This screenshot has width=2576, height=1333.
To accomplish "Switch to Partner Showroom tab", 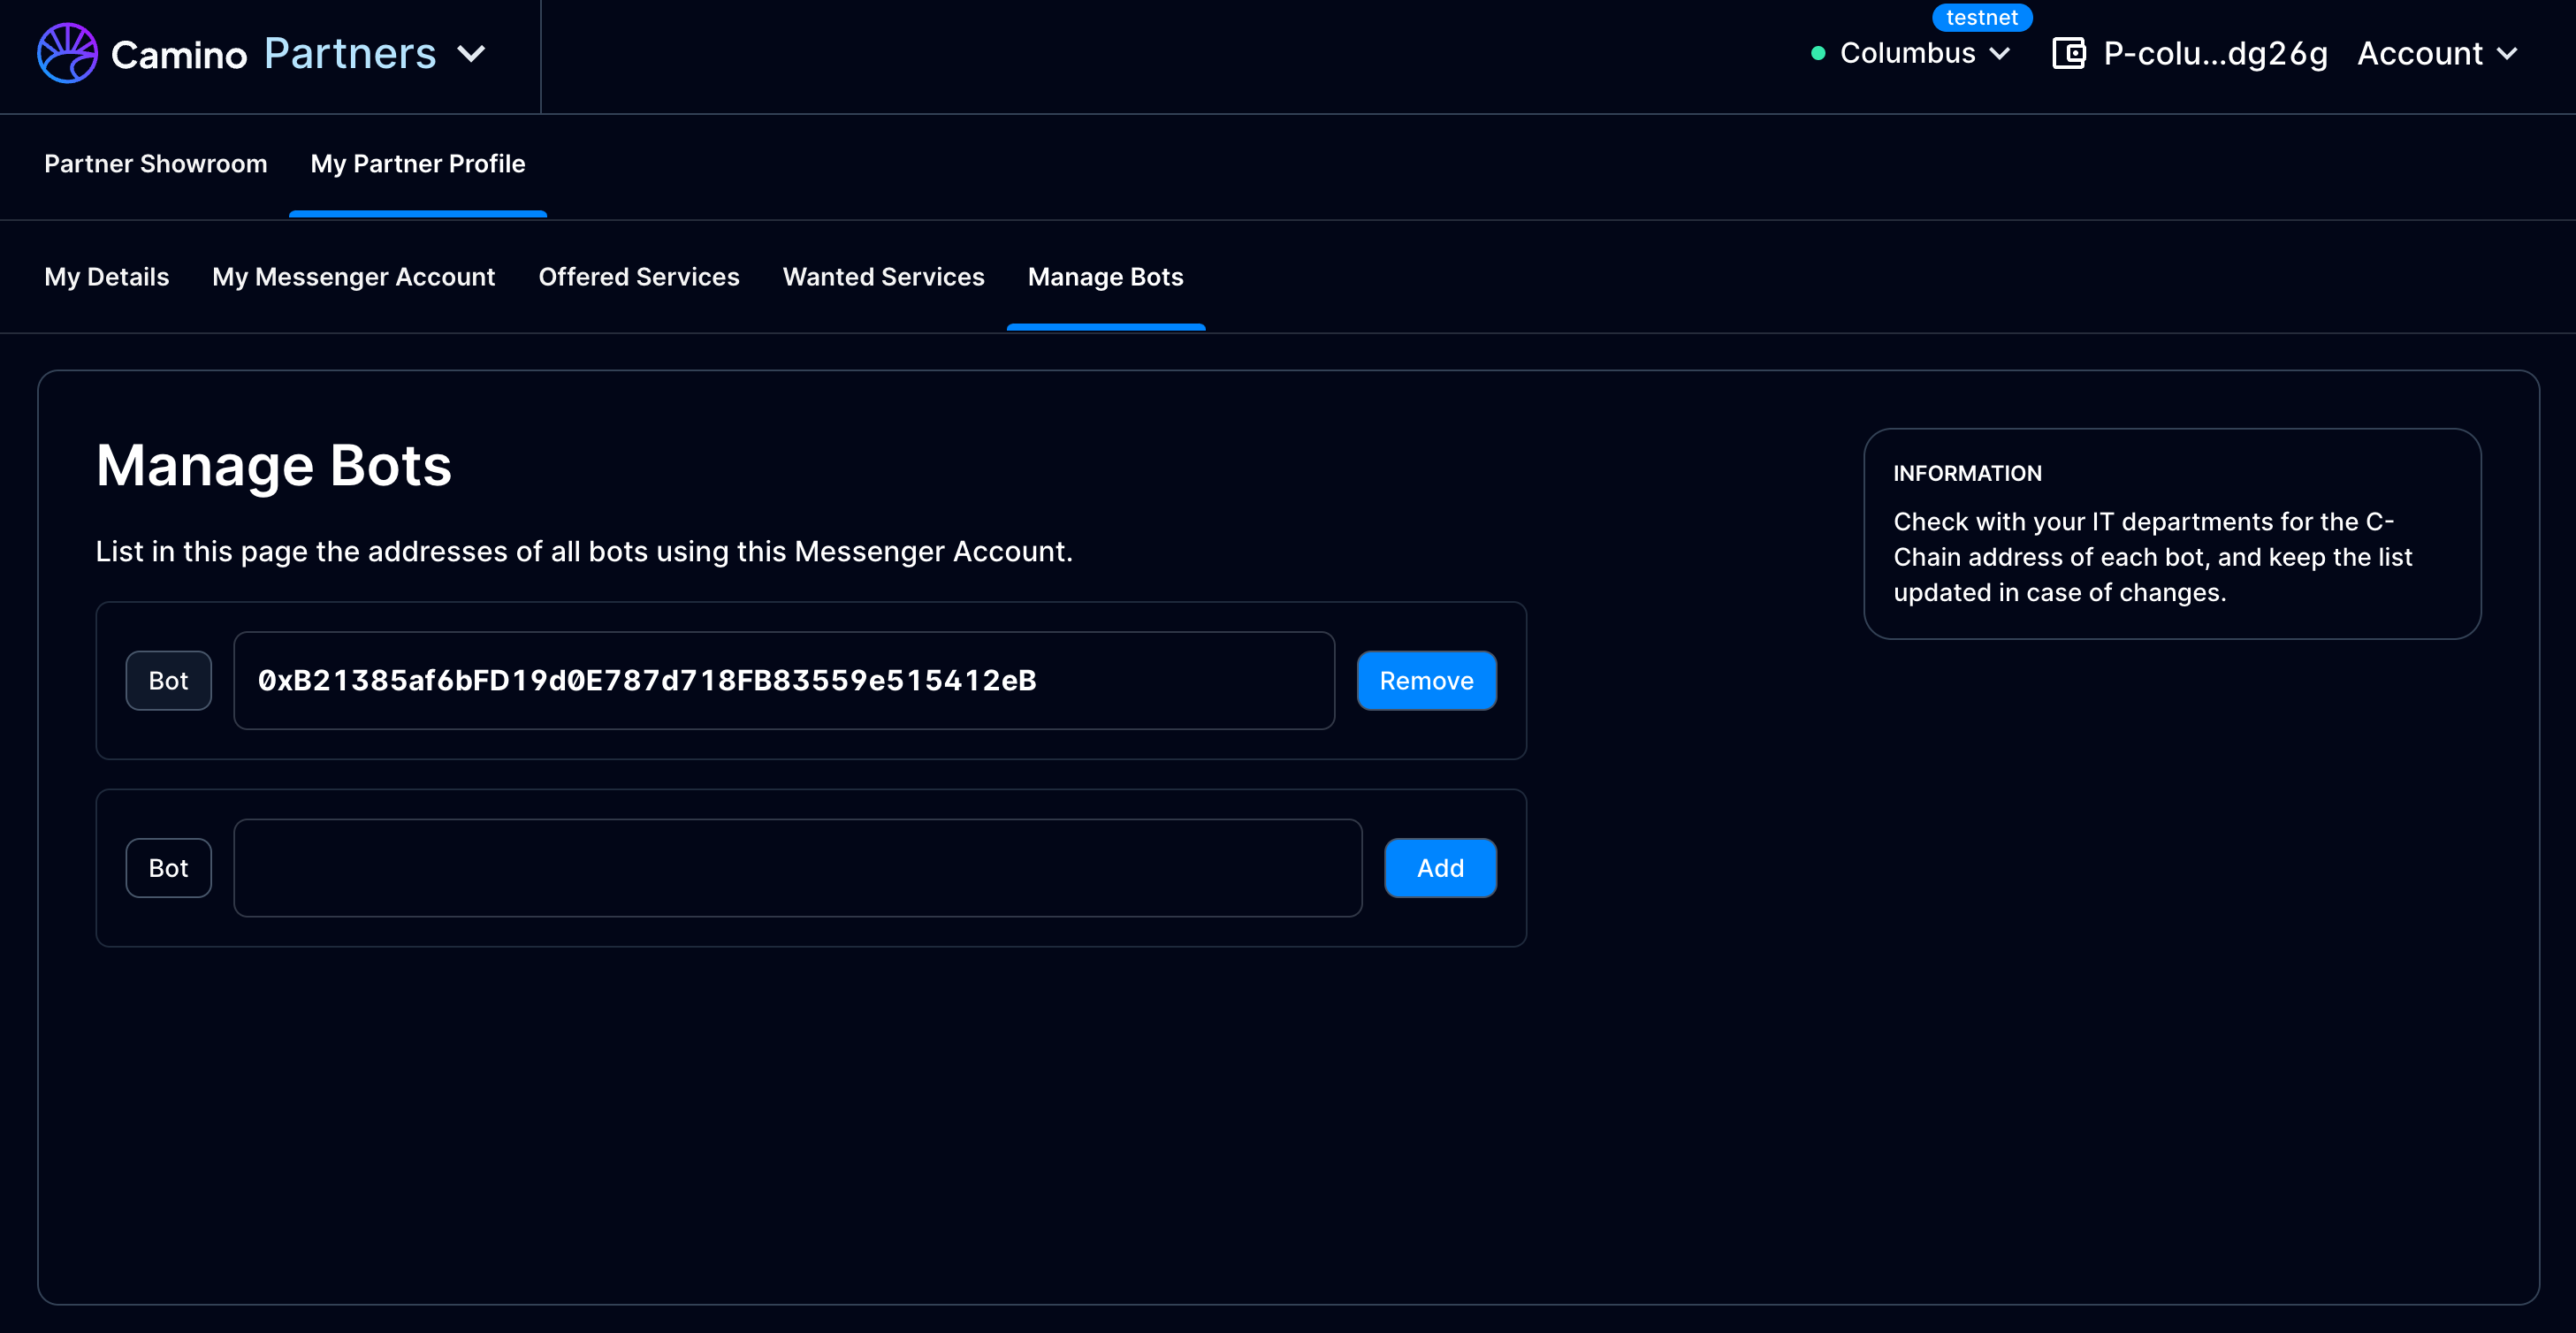I will pyautogui.click(x=156, y=164).
